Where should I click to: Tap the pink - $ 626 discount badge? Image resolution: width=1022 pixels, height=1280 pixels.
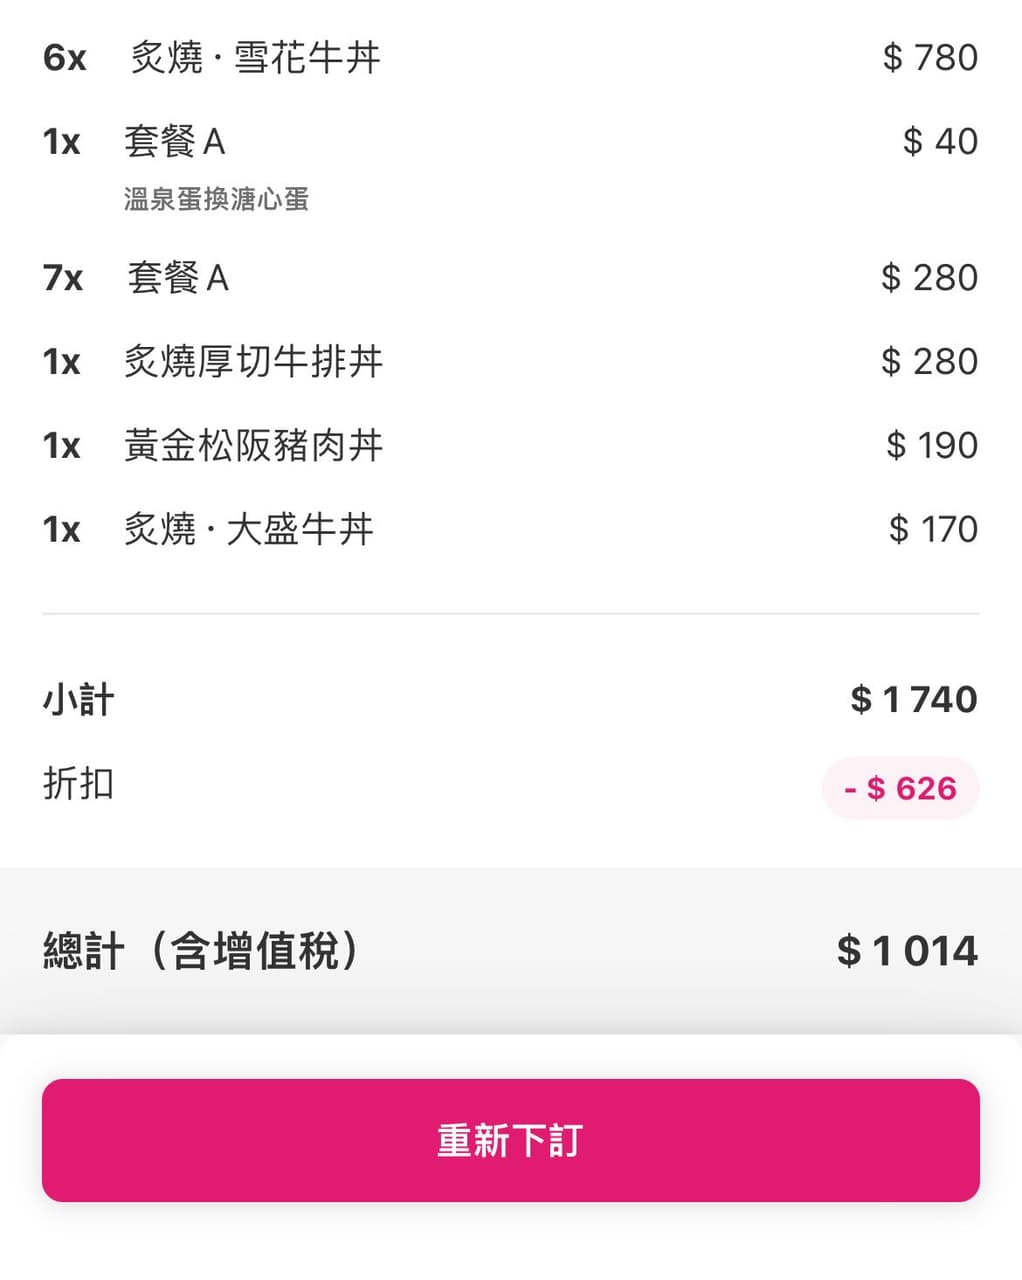pos(901,788)
